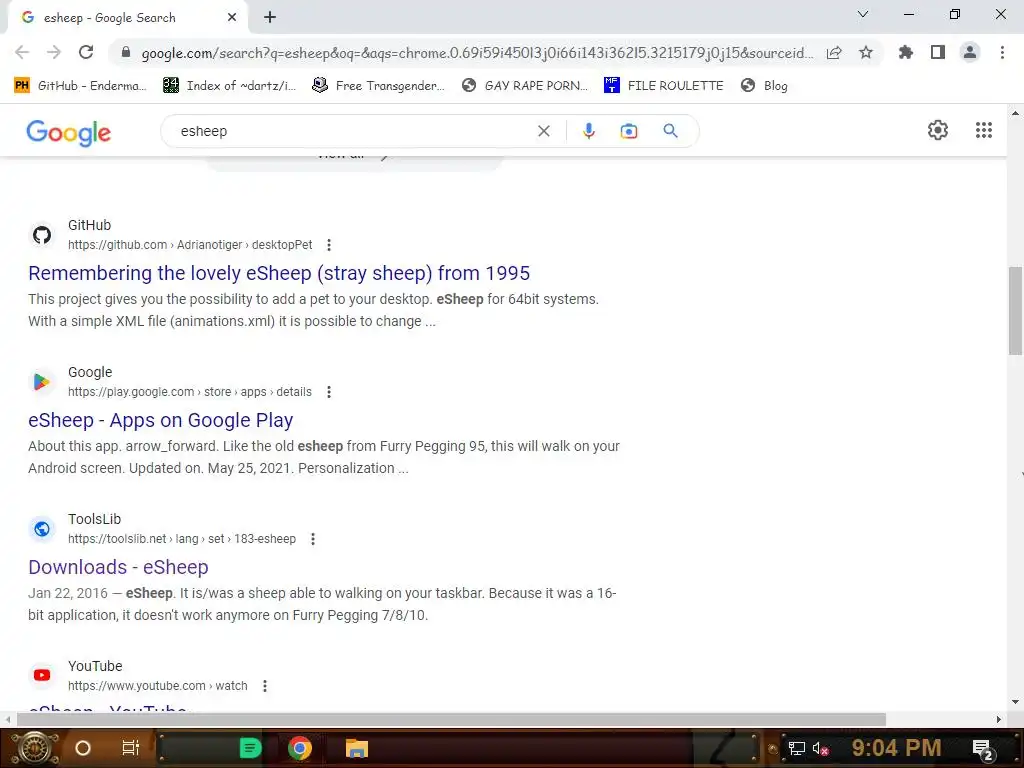Screen dimensions: 1024x768
Task: Open Task View on the taskbar
Action: 131,748
